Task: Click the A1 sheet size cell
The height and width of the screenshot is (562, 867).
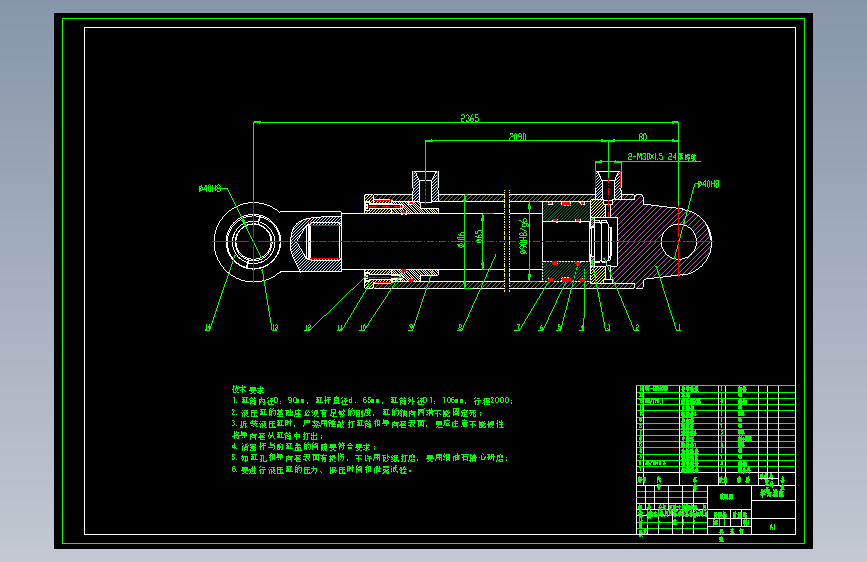Action: pos(772,527)
